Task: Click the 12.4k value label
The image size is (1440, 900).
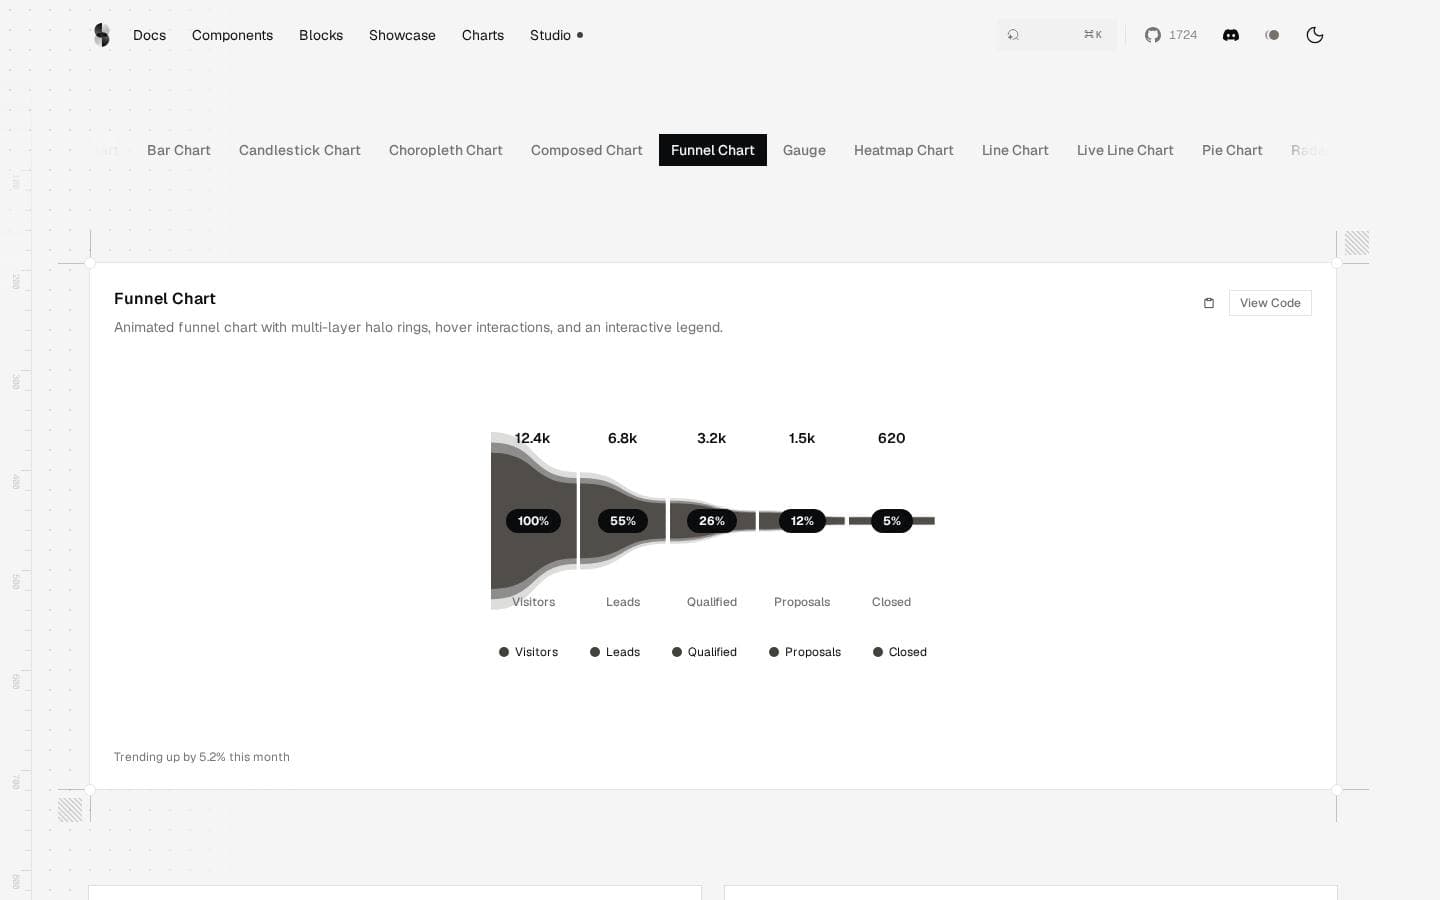Action: click(x=532, y=438)
